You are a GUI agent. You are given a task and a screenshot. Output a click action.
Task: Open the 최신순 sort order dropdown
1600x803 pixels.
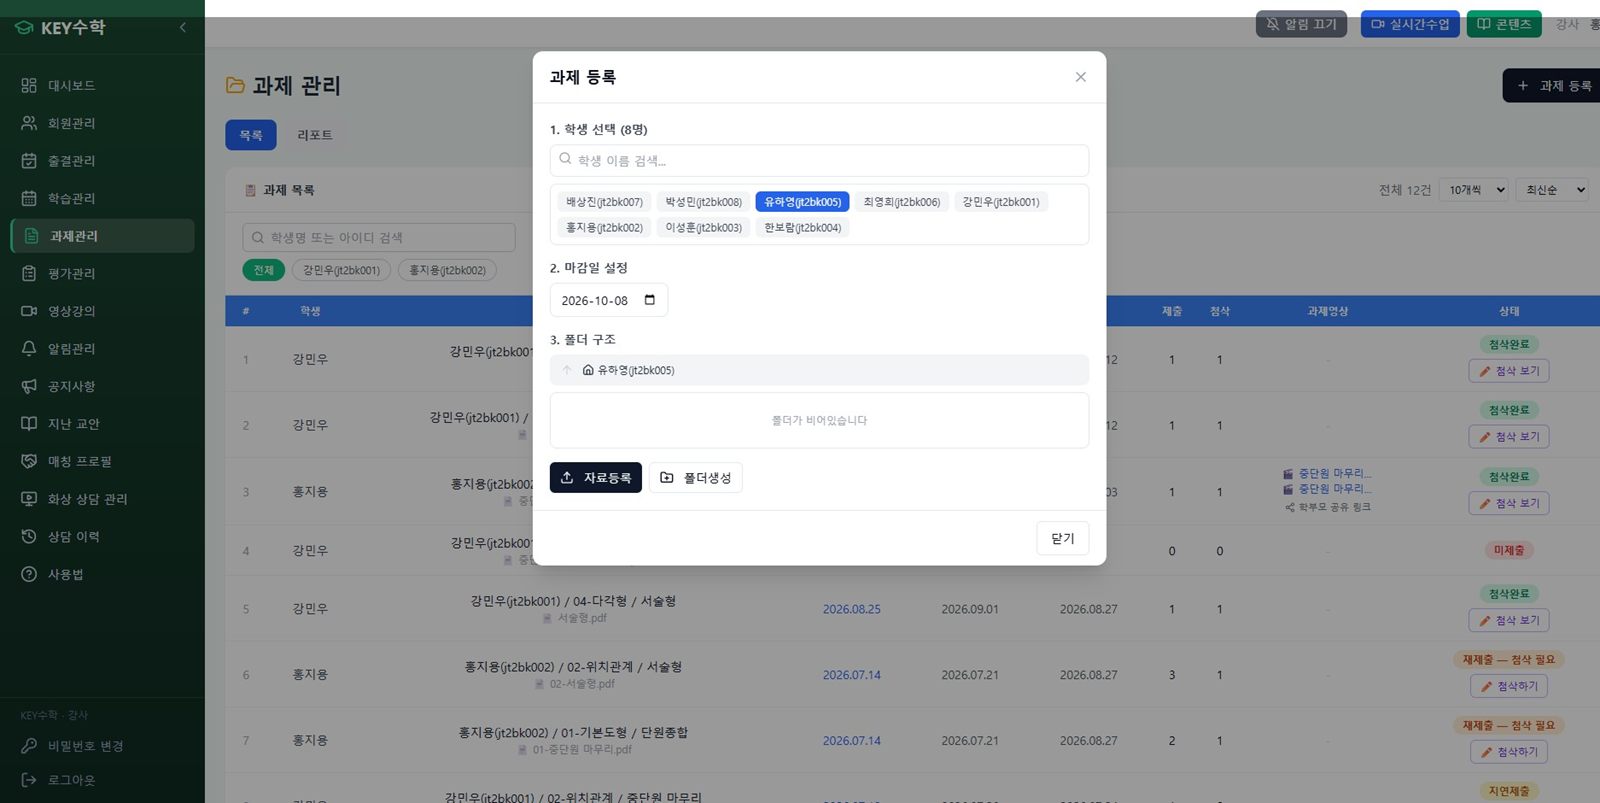coord(1553,190)
